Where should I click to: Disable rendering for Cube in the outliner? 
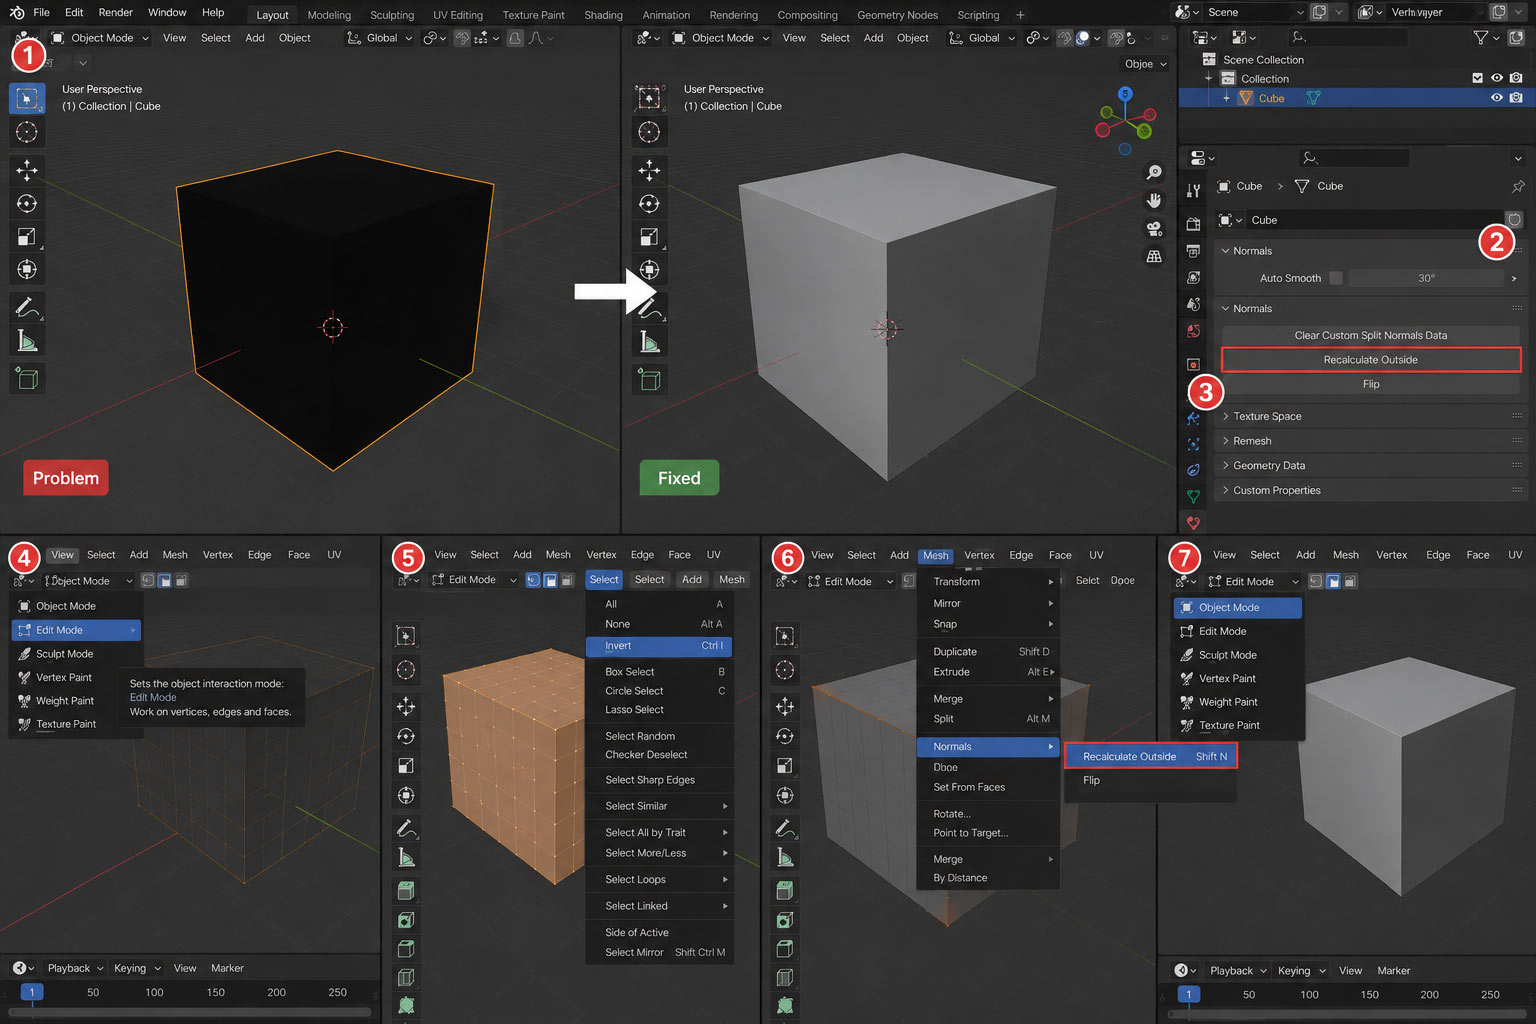pos(1516,98)
